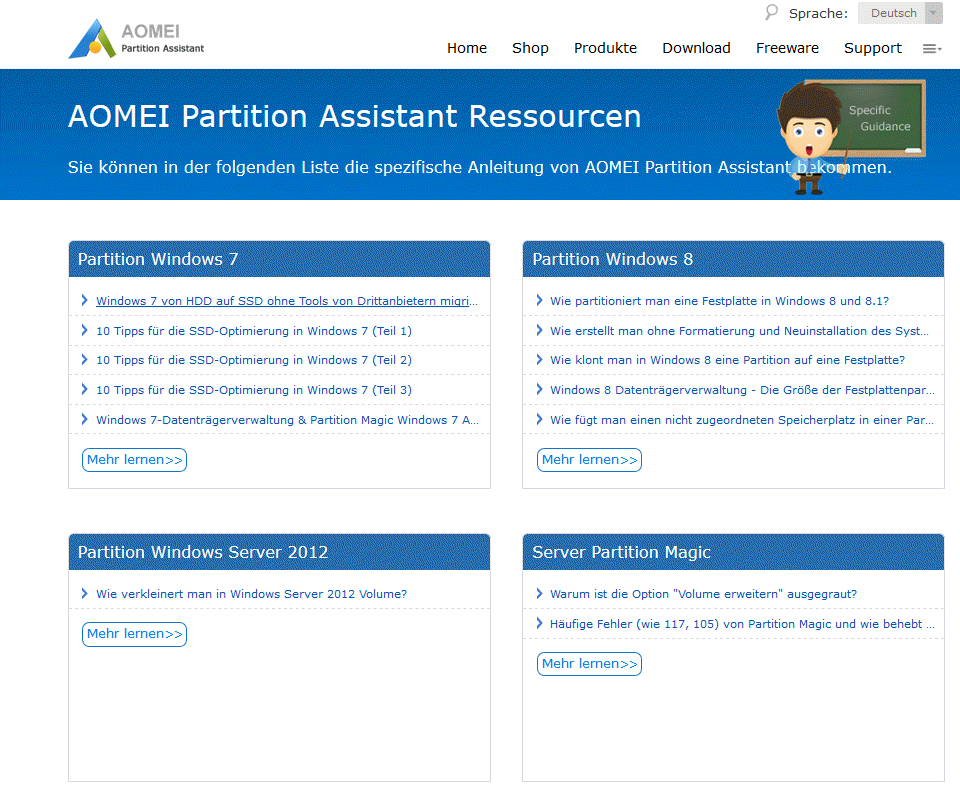
Task: Click Mehr lernen under Partition Windows 7
Action: point(135,460)
